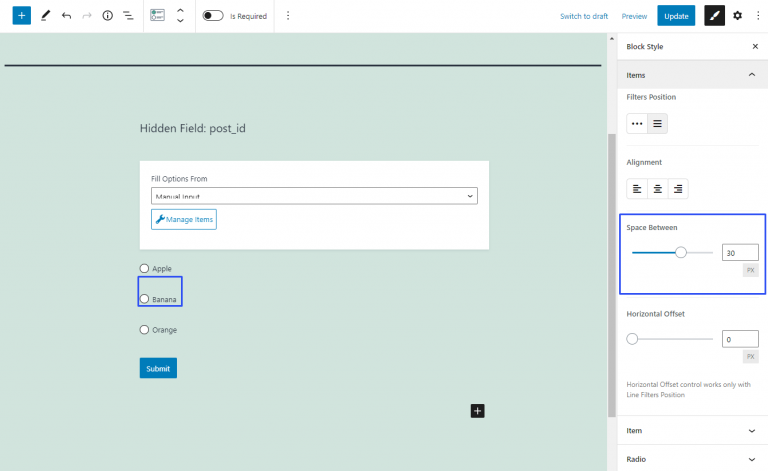The height and width of the screenshot is (471, 768).
Task: Open the Fill Options From dropdown
Action: click(314, 196)
